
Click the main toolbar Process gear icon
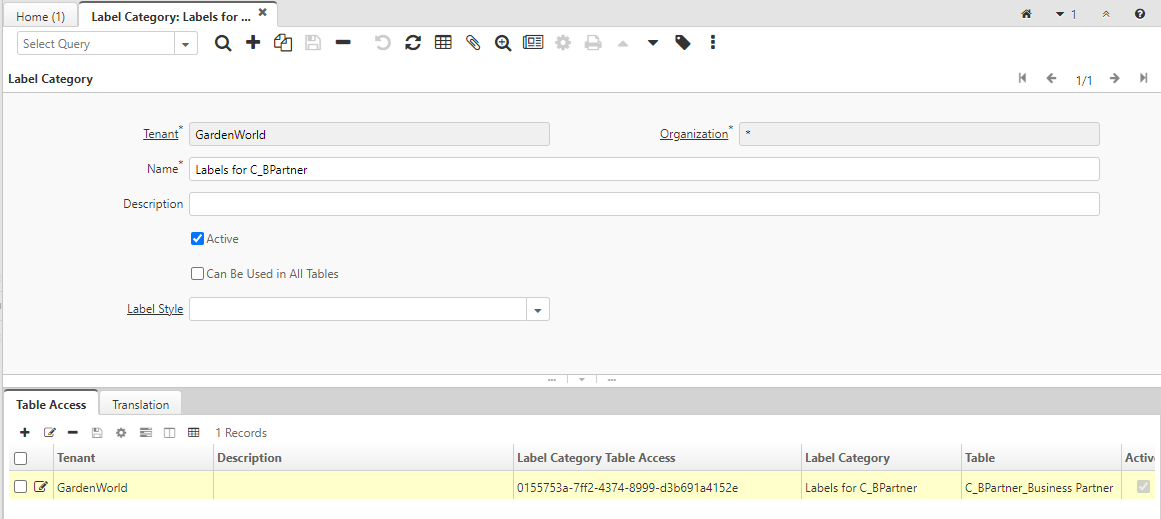pos(563,43)
